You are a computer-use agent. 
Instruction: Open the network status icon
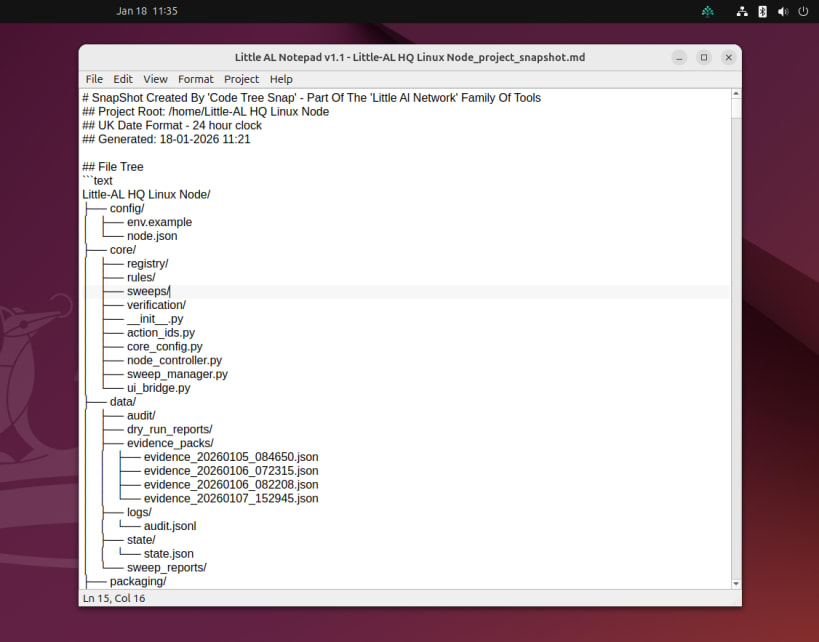pyautogui.click(x=742, y=11)
